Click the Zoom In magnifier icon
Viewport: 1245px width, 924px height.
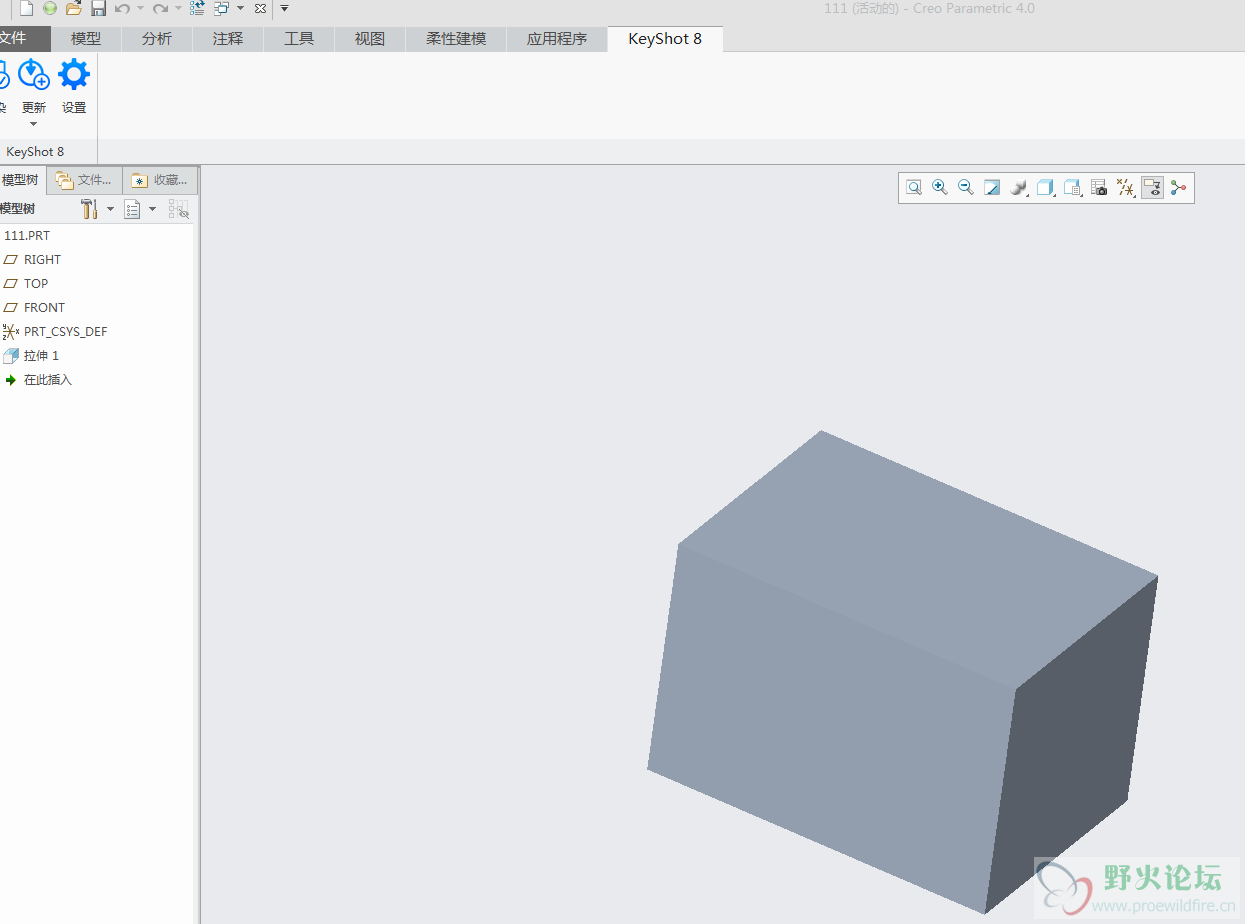click(940, 187)
